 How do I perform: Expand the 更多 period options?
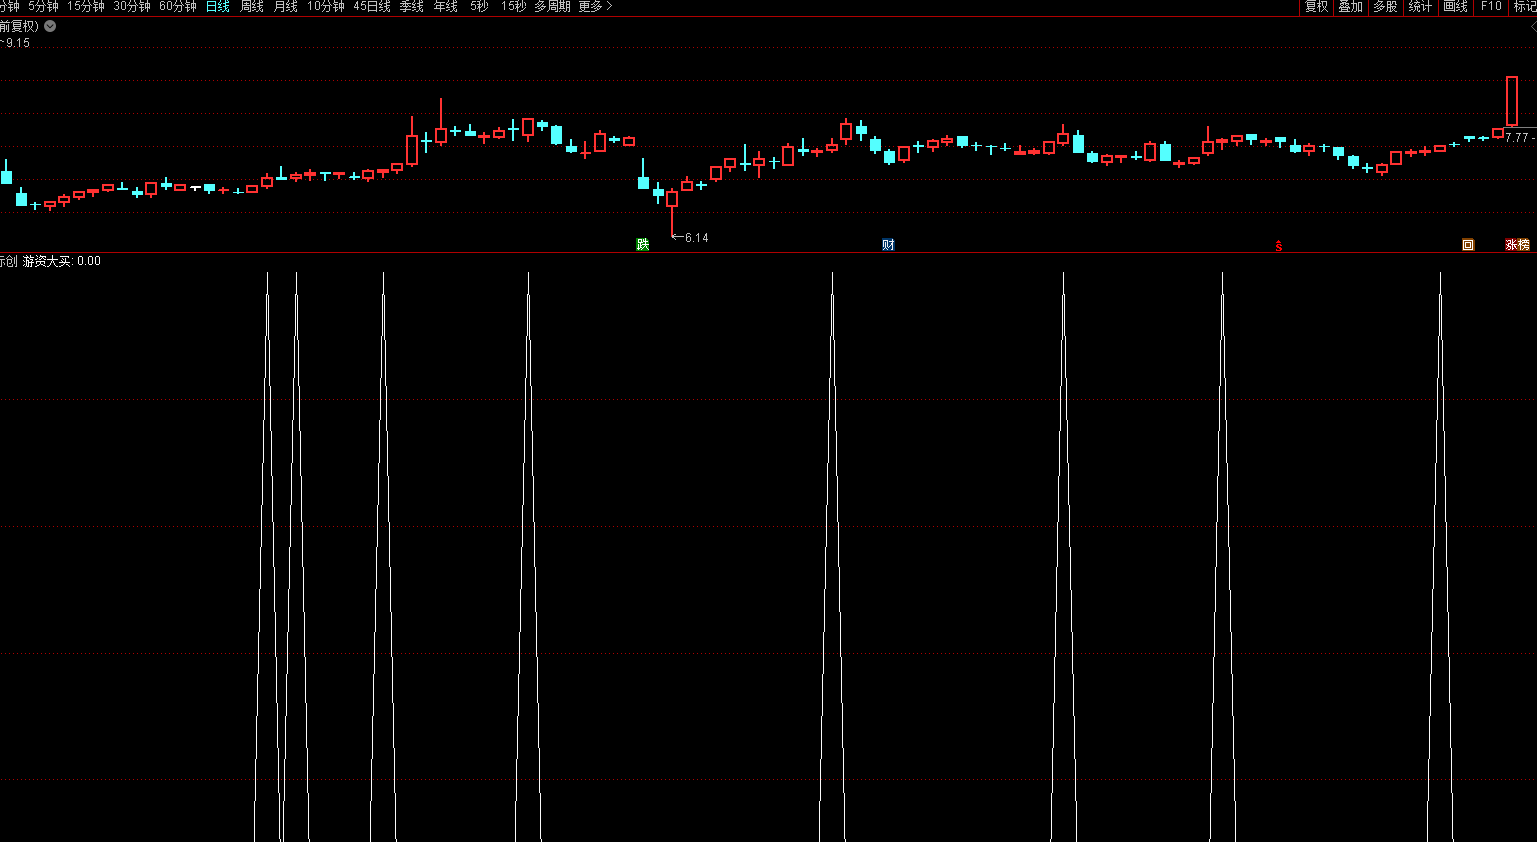coord(595,7)
